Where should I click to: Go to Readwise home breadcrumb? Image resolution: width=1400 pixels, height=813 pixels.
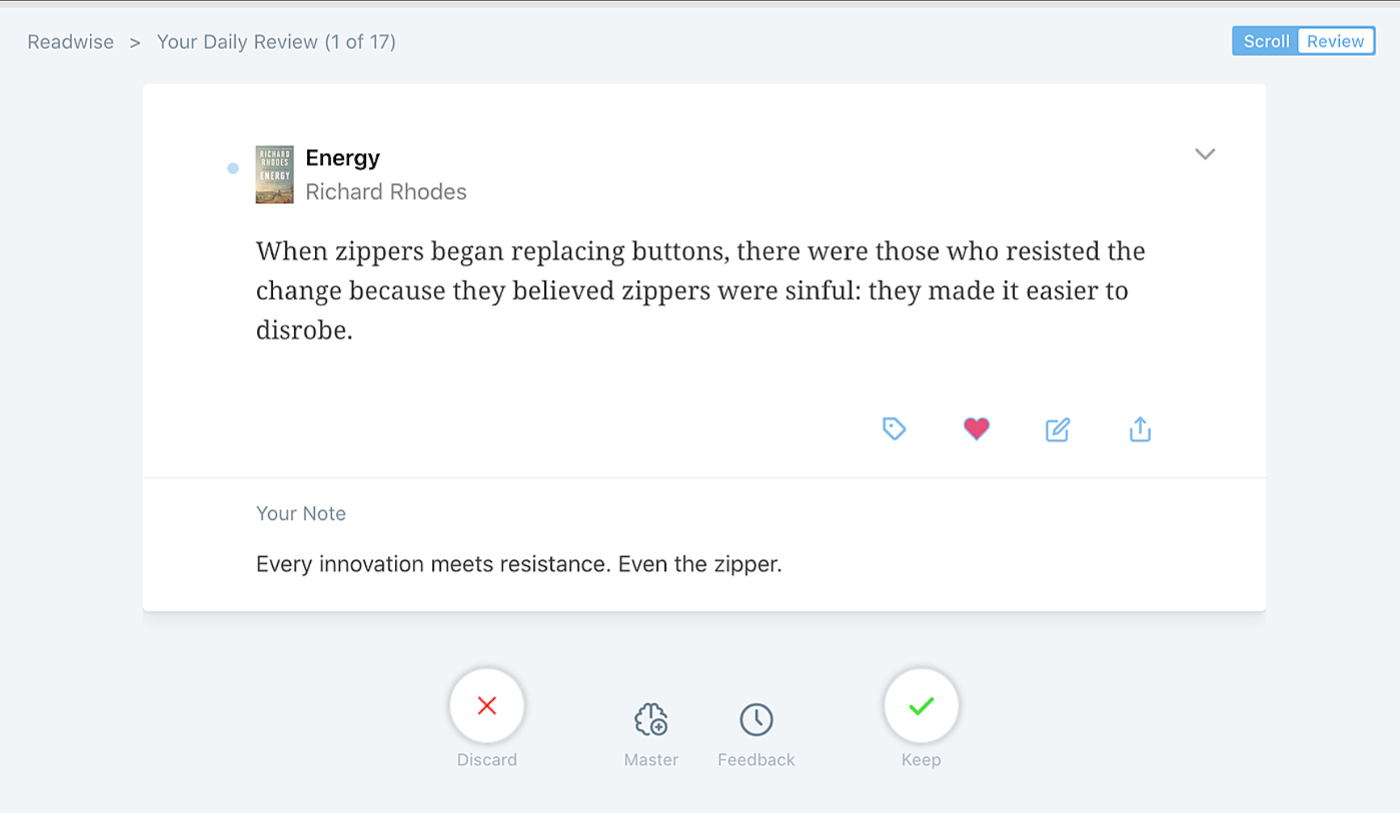(x=70, y=42)
